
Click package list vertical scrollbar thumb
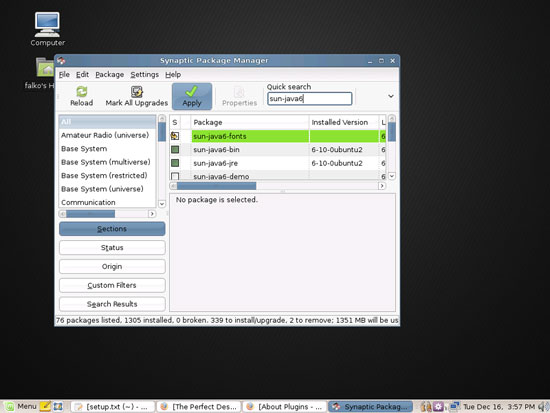[x=392, y=132]
